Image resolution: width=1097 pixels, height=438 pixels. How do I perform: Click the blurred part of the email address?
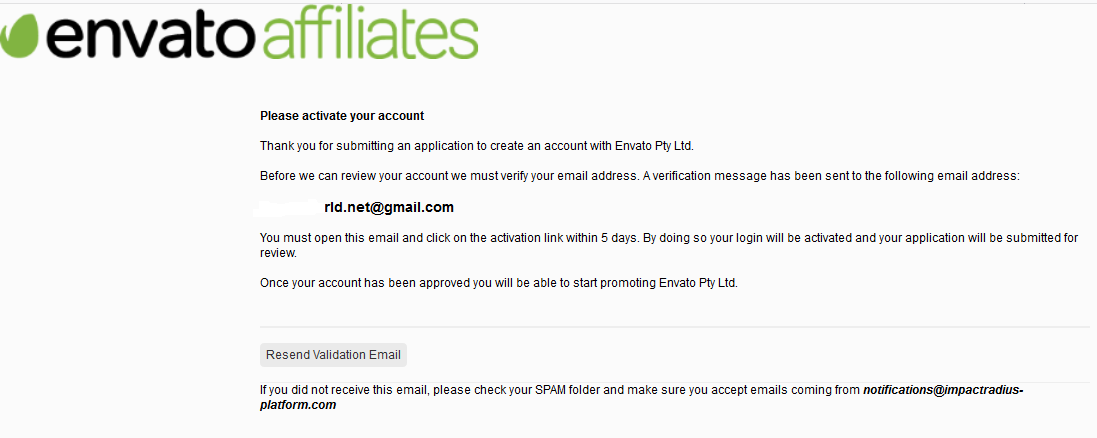tap(288, 206)
